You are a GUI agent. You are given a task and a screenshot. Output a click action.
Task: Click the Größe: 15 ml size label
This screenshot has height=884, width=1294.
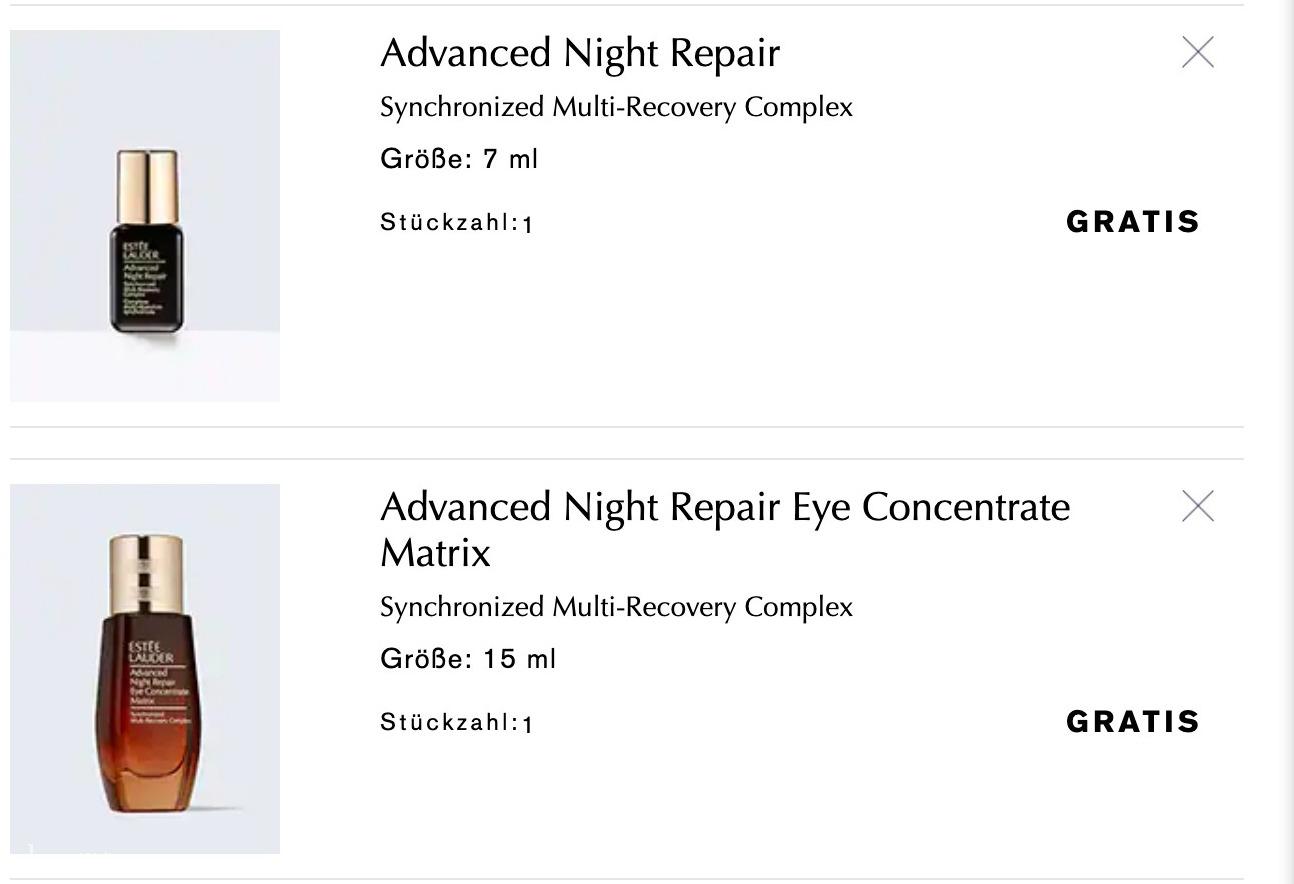click(x=468, y=659)
